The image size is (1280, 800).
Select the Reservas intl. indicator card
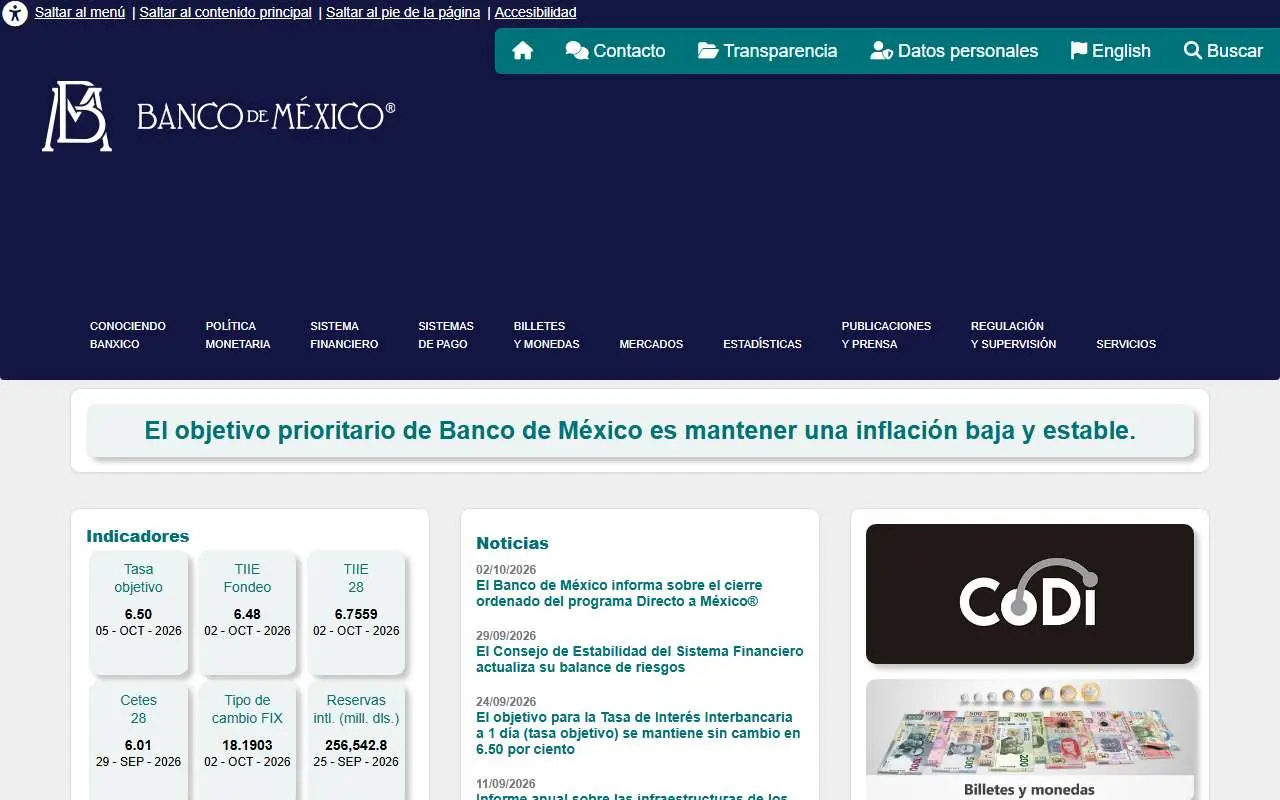[356, 741]
